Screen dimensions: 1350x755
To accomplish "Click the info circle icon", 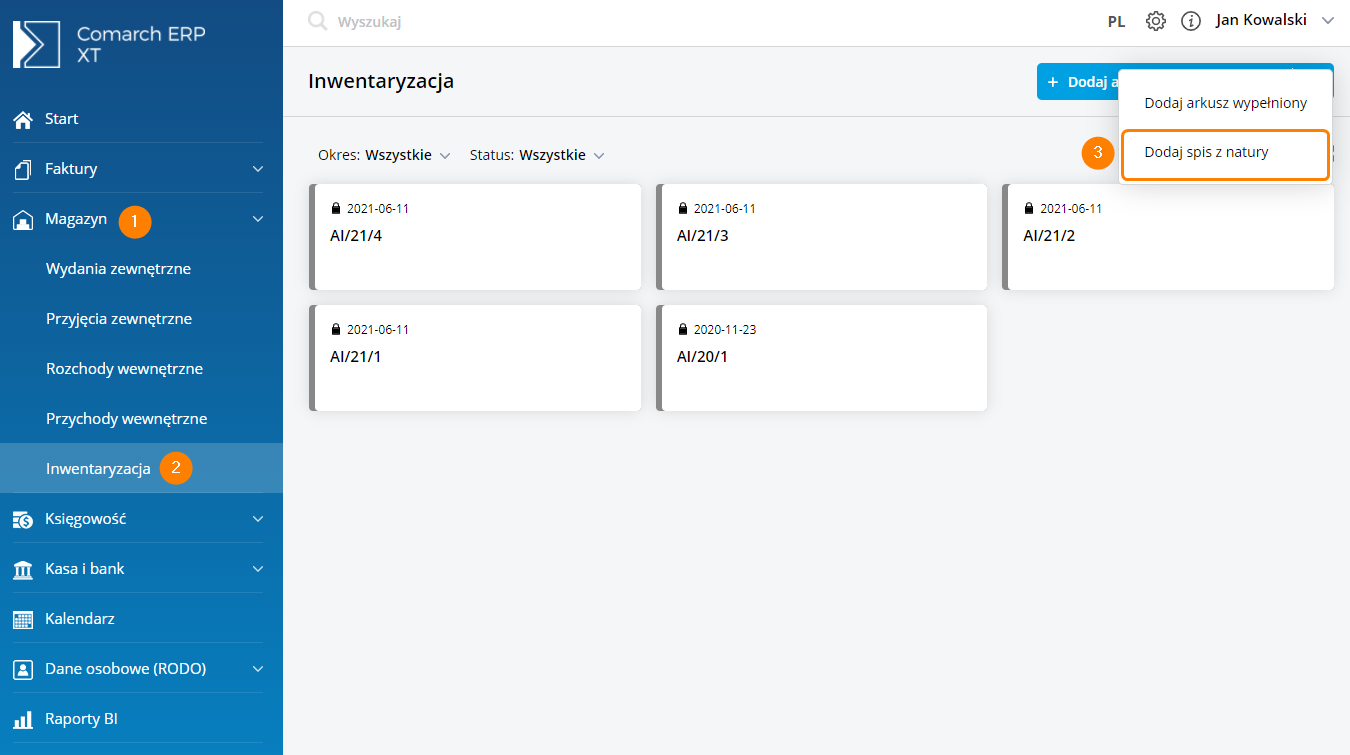I will (1191, 21).
